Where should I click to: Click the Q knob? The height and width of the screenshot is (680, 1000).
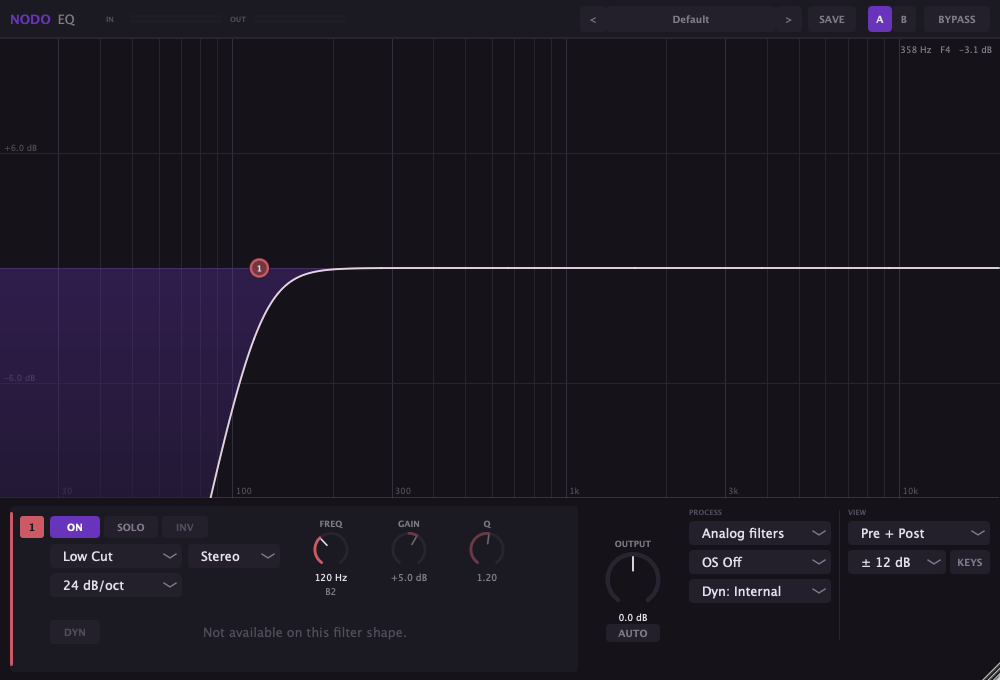pos(487,549)
